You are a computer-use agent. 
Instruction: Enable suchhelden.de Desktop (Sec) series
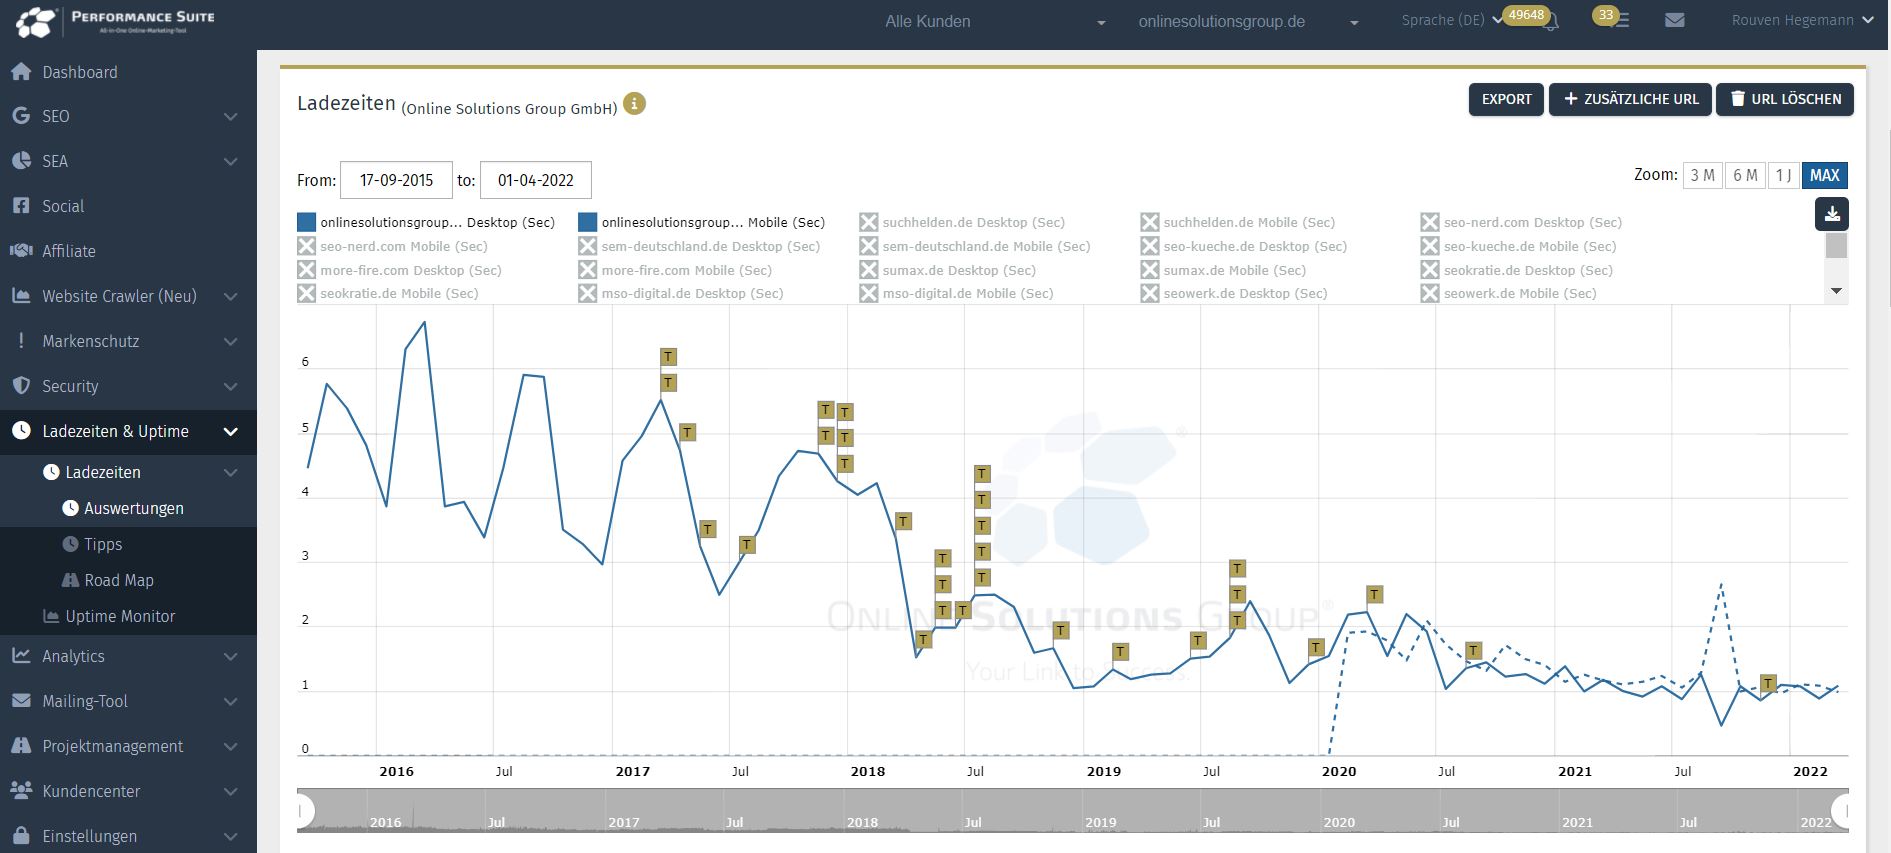(x=963, y=222)
